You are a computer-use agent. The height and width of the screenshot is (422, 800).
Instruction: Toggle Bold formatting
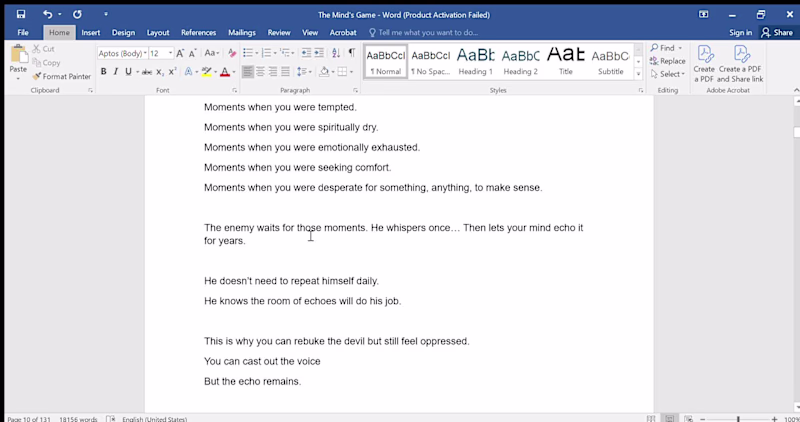[x=104, y=71]
